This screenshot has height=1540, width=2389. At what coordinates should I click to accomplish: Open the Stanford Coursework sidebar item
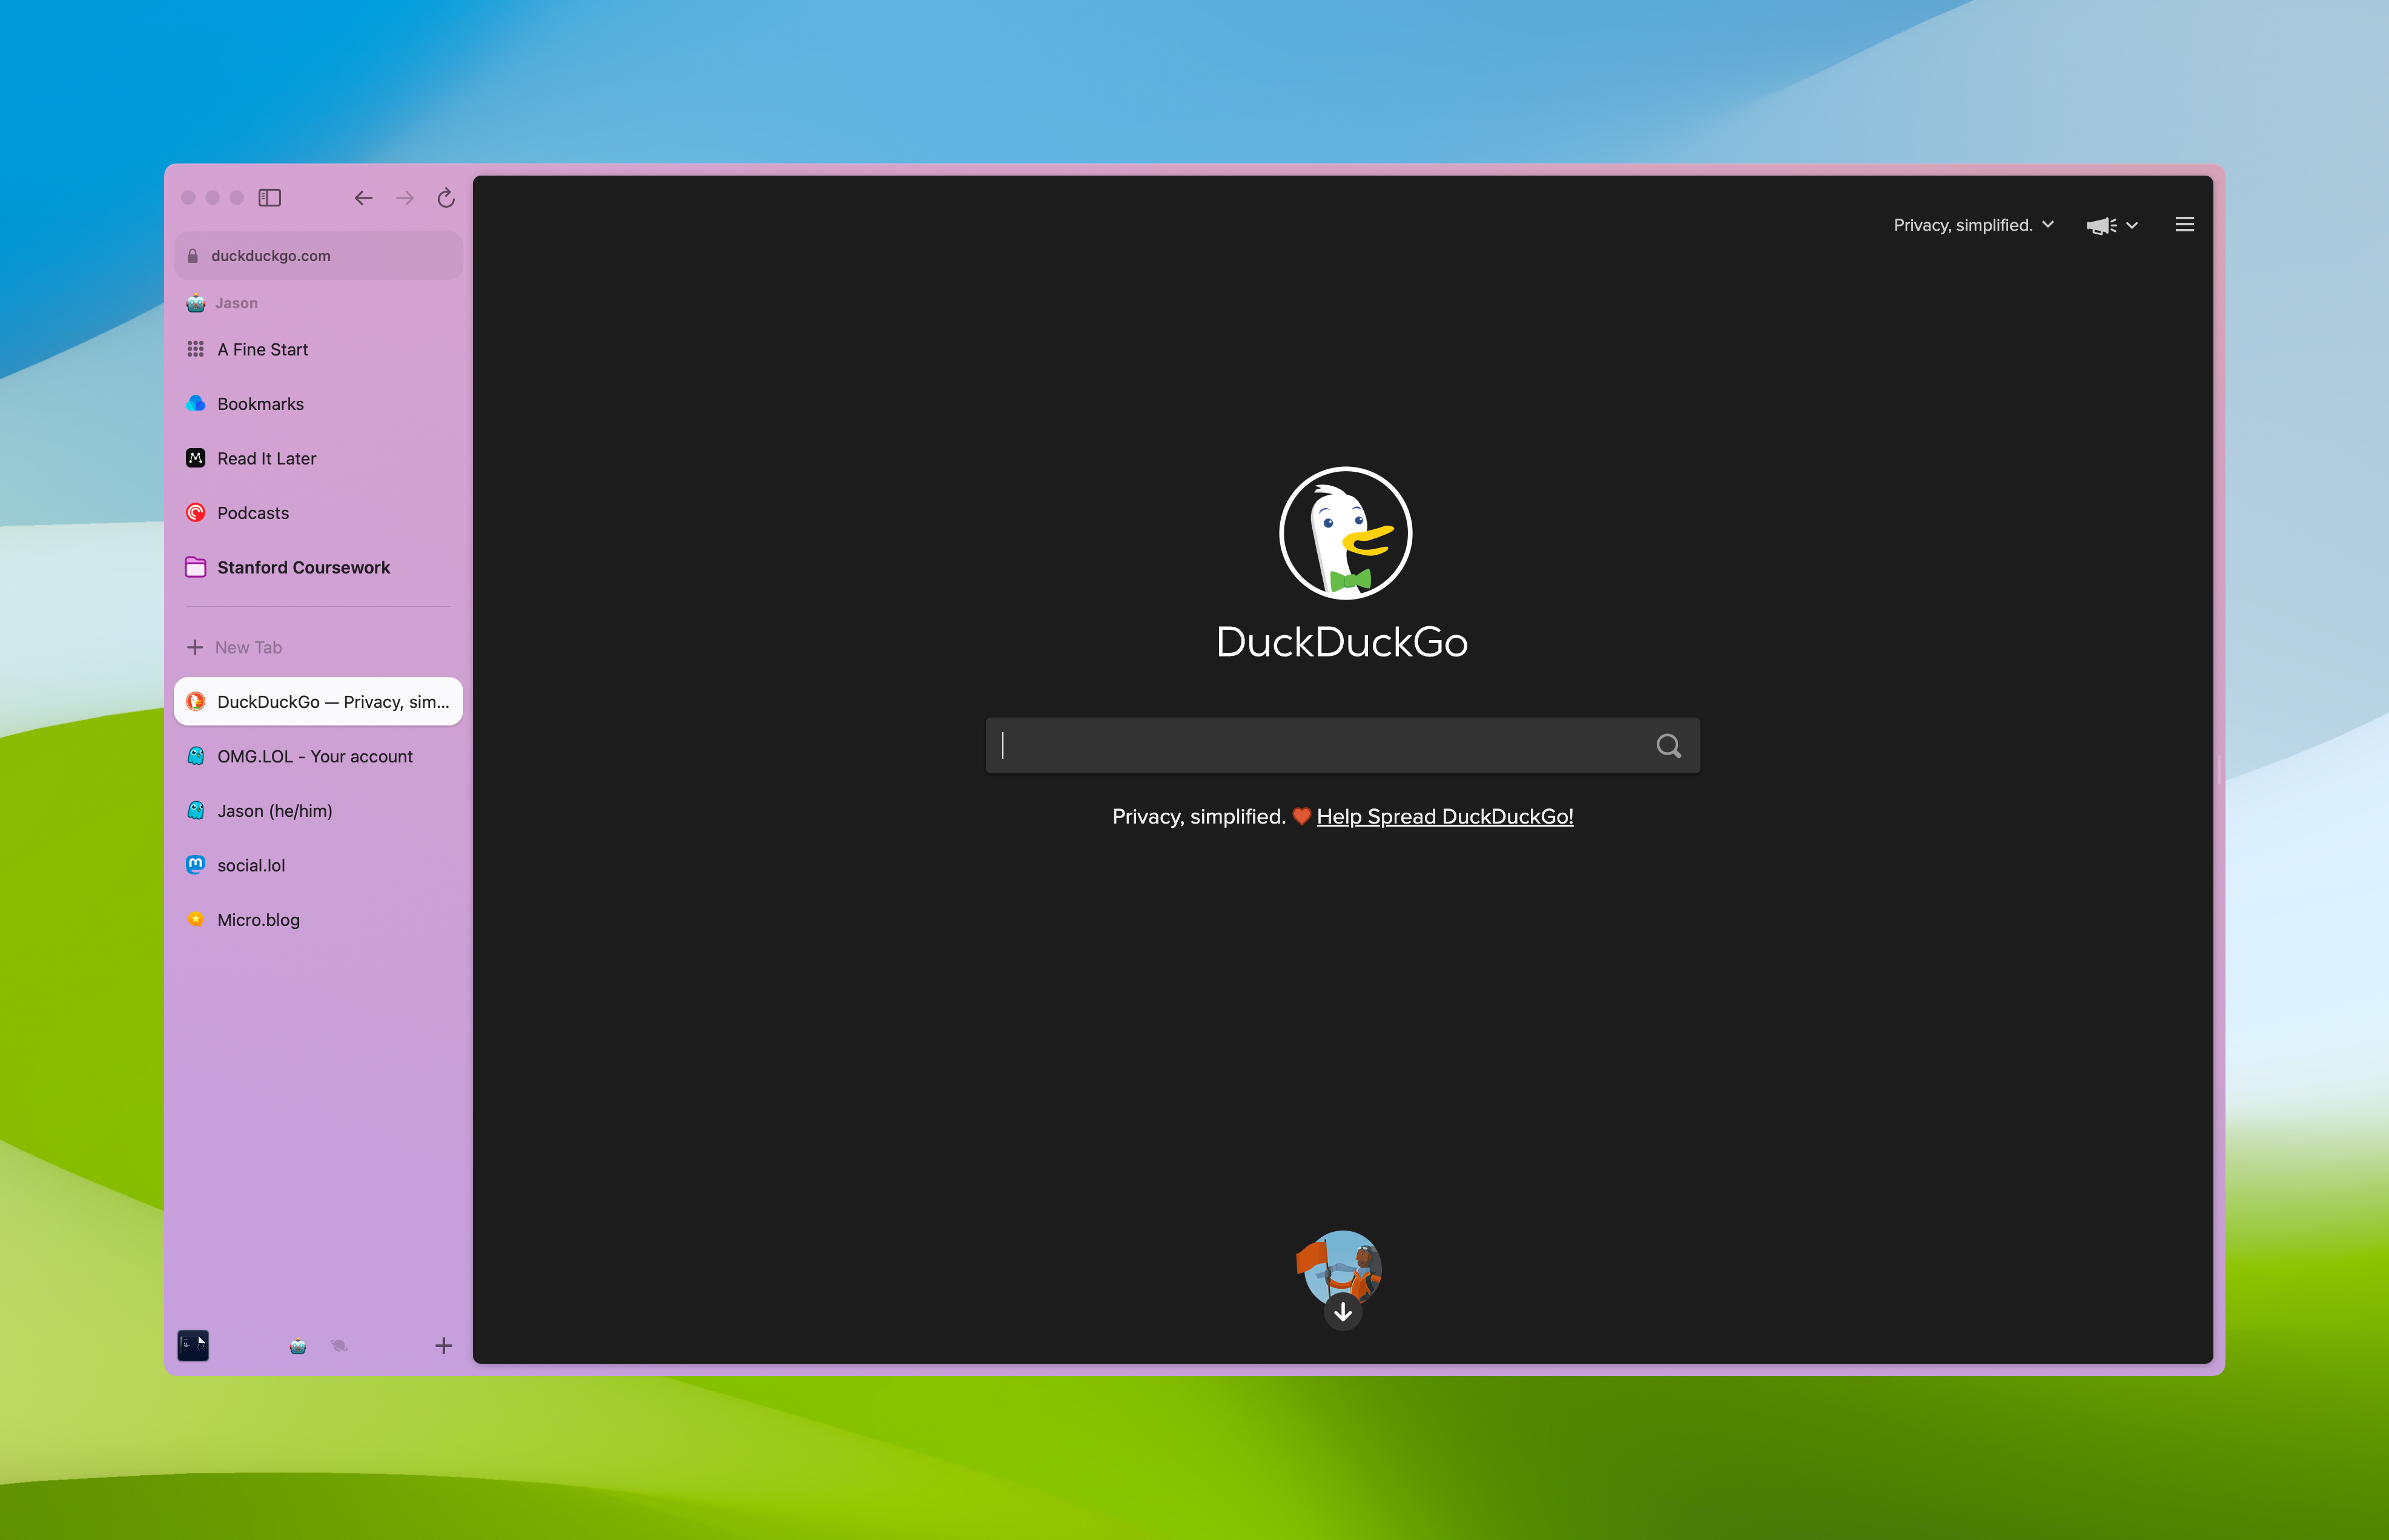[303, 566]
